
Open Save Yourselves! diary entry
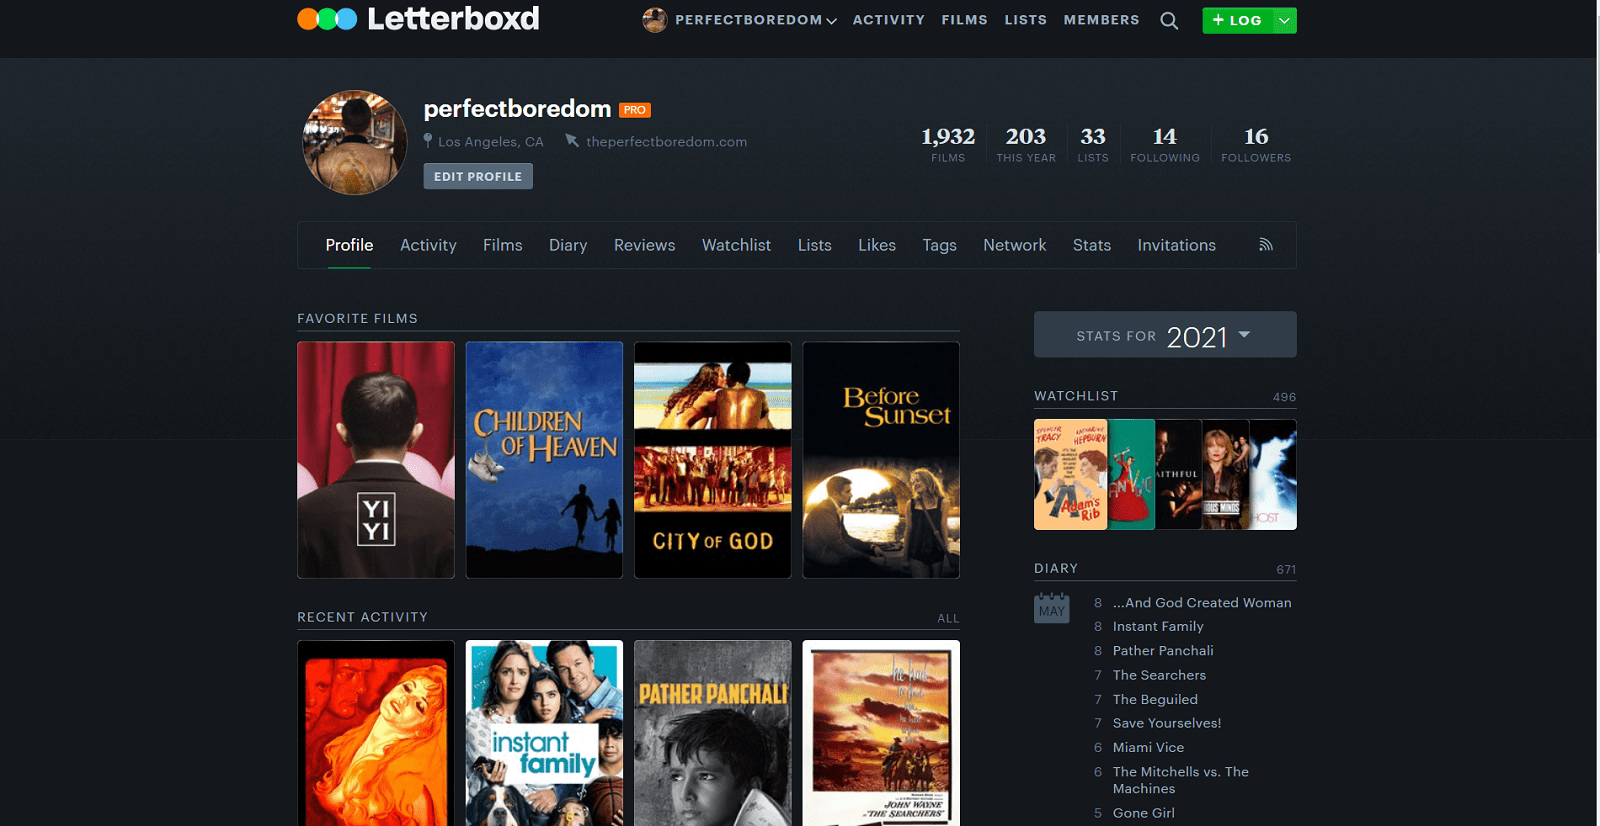coord(1167,723)
